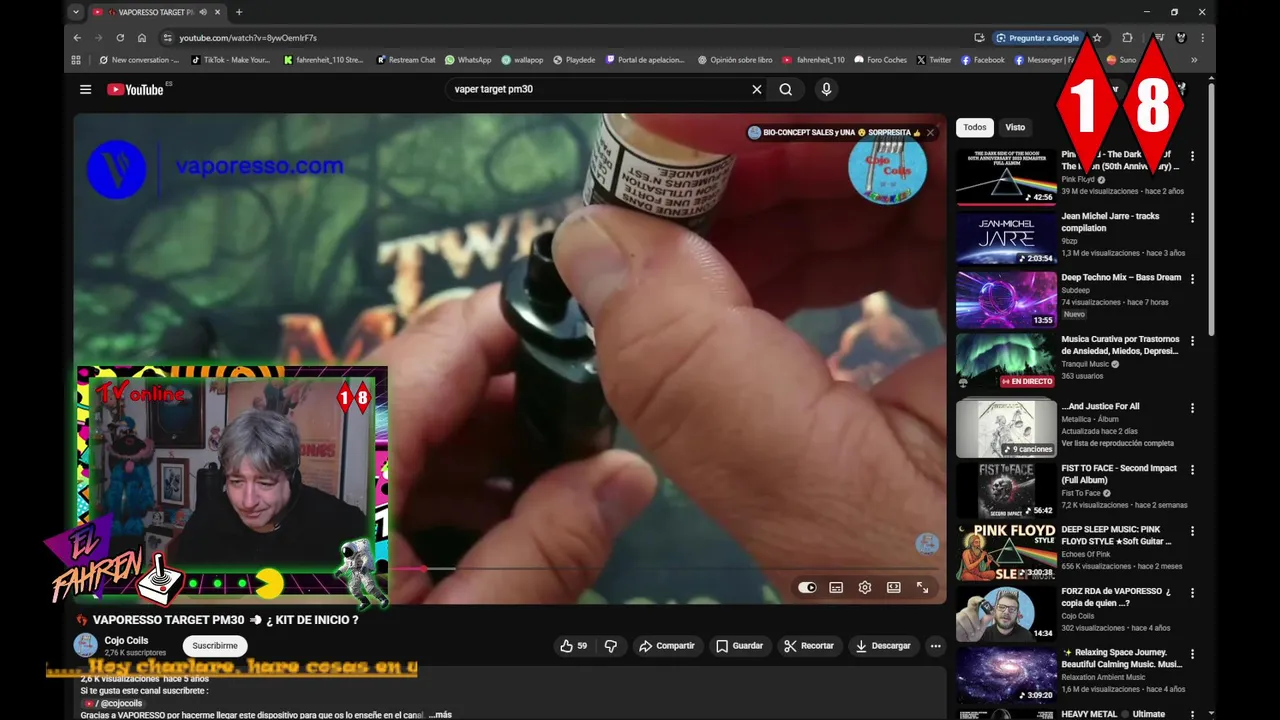Download video with Descargar button
Screen dimensions: 1280x720
(x=883, y=646)
